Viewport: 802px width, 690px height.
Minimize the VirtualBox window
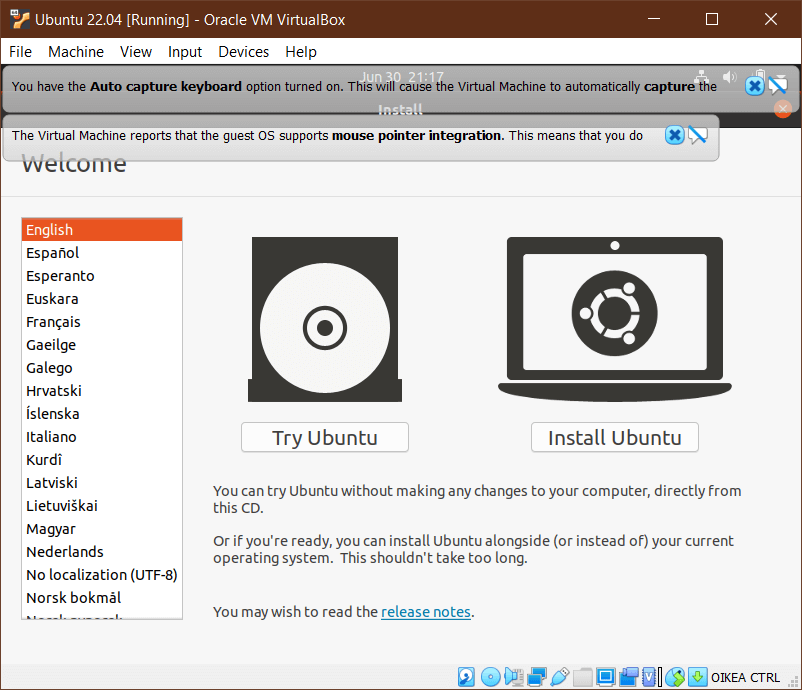654,19
